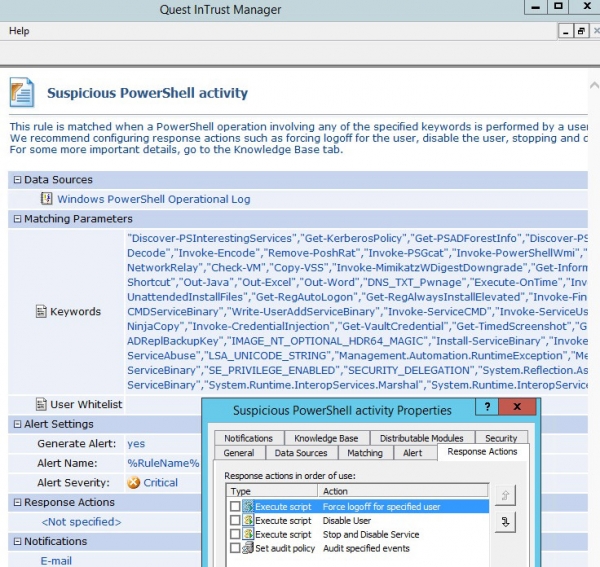Open the dialog's question mark help button
Viewport: 600px width, 567px height.
click(x=487, y=409)
